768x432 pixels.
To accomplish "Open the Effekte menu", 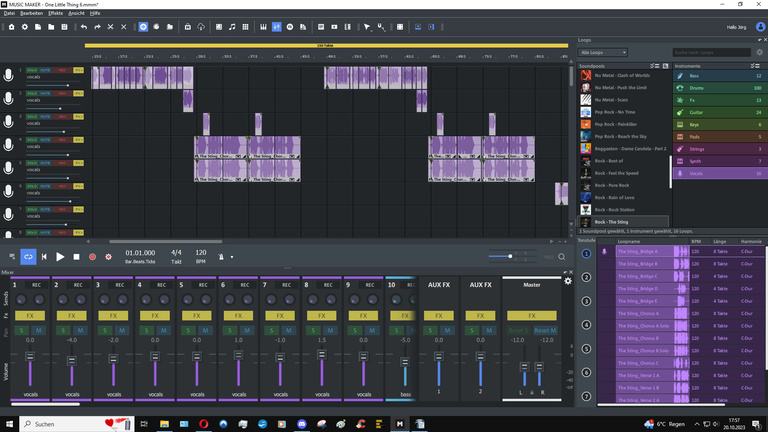I will pyautogui.click(x=55, y=13).
